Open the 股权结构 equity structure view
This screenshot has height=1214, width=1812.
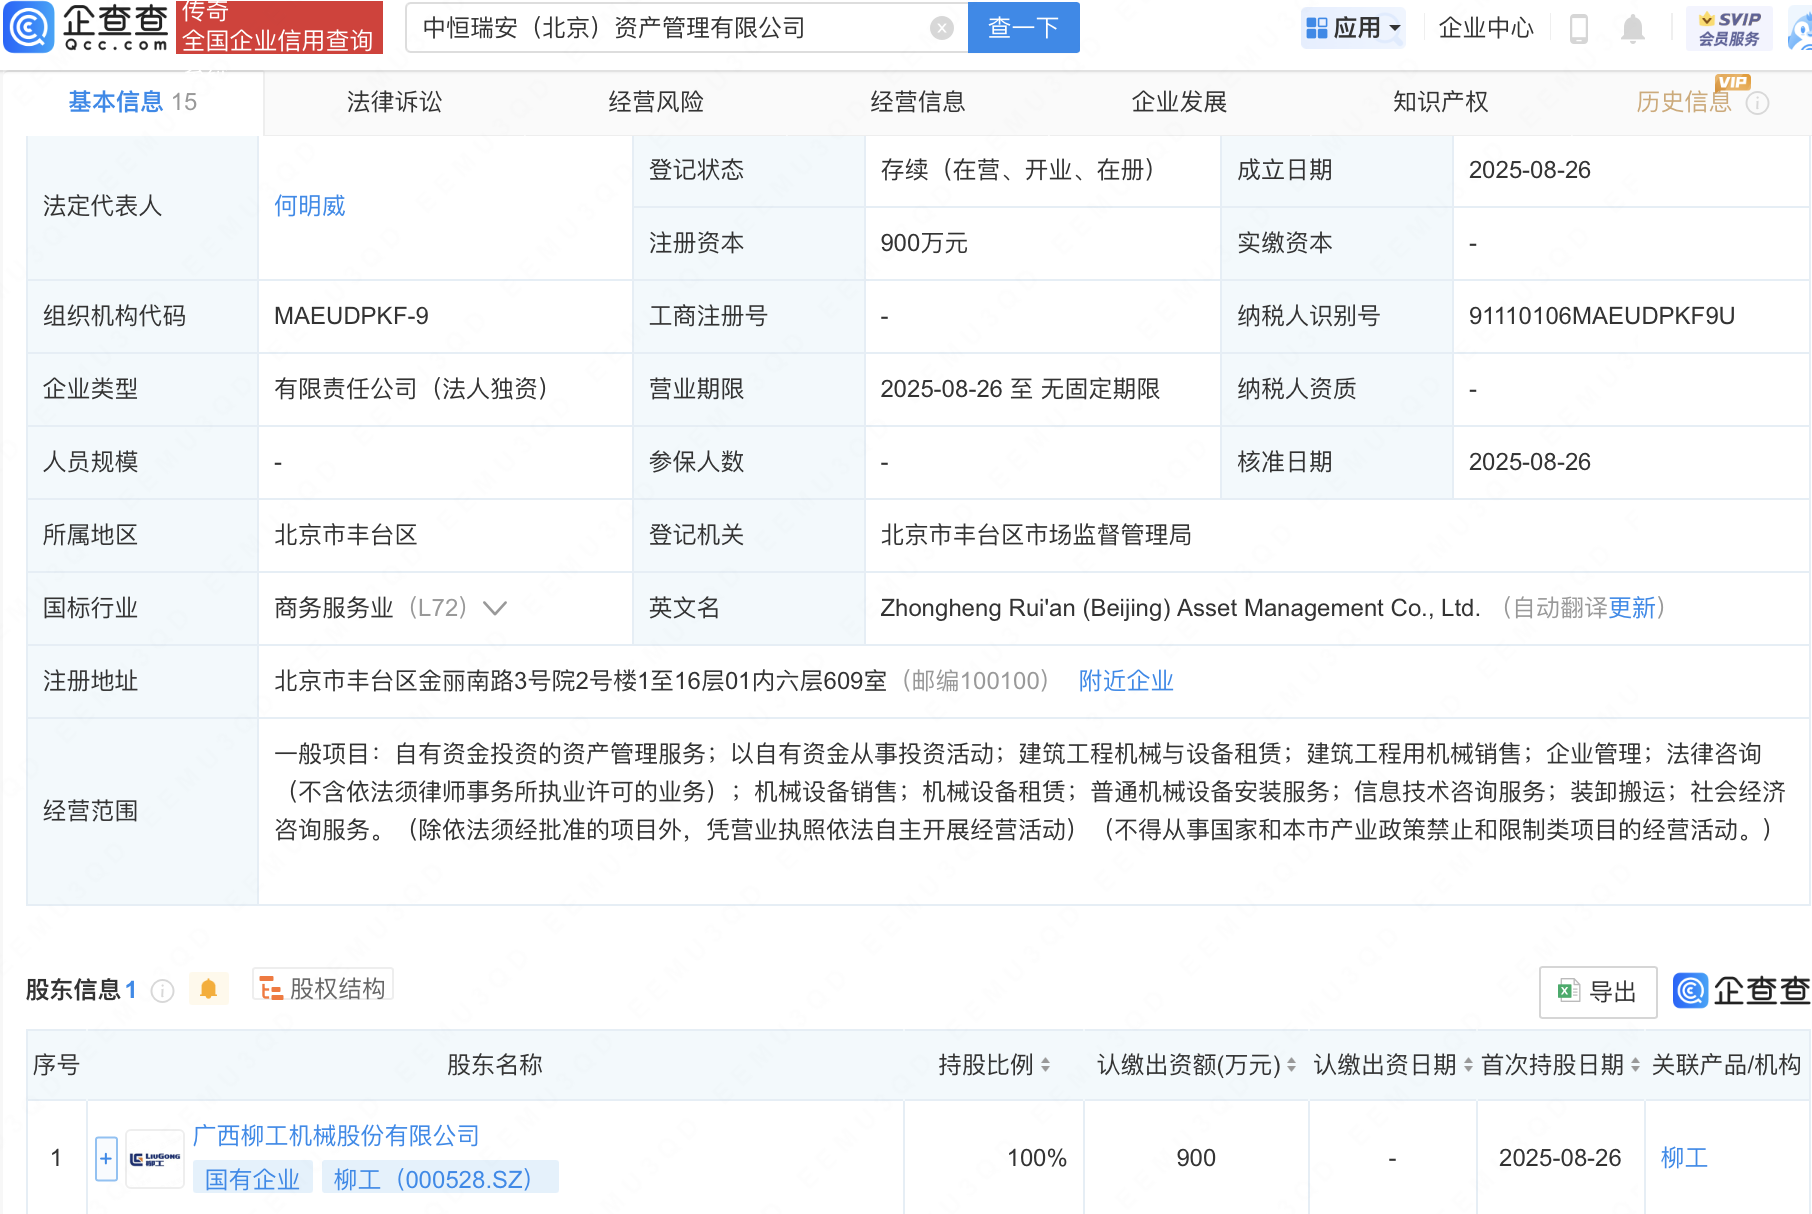pyautogui.click(x=322, y=986)
